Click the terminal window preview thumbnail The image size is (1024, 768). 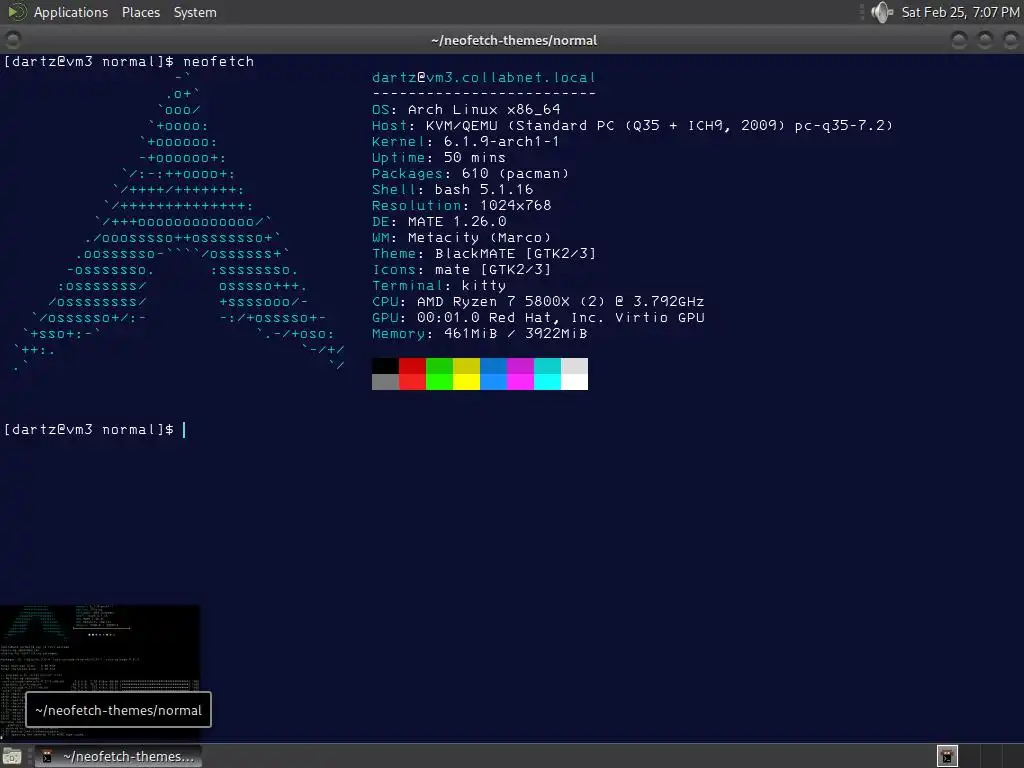(100, 673)
